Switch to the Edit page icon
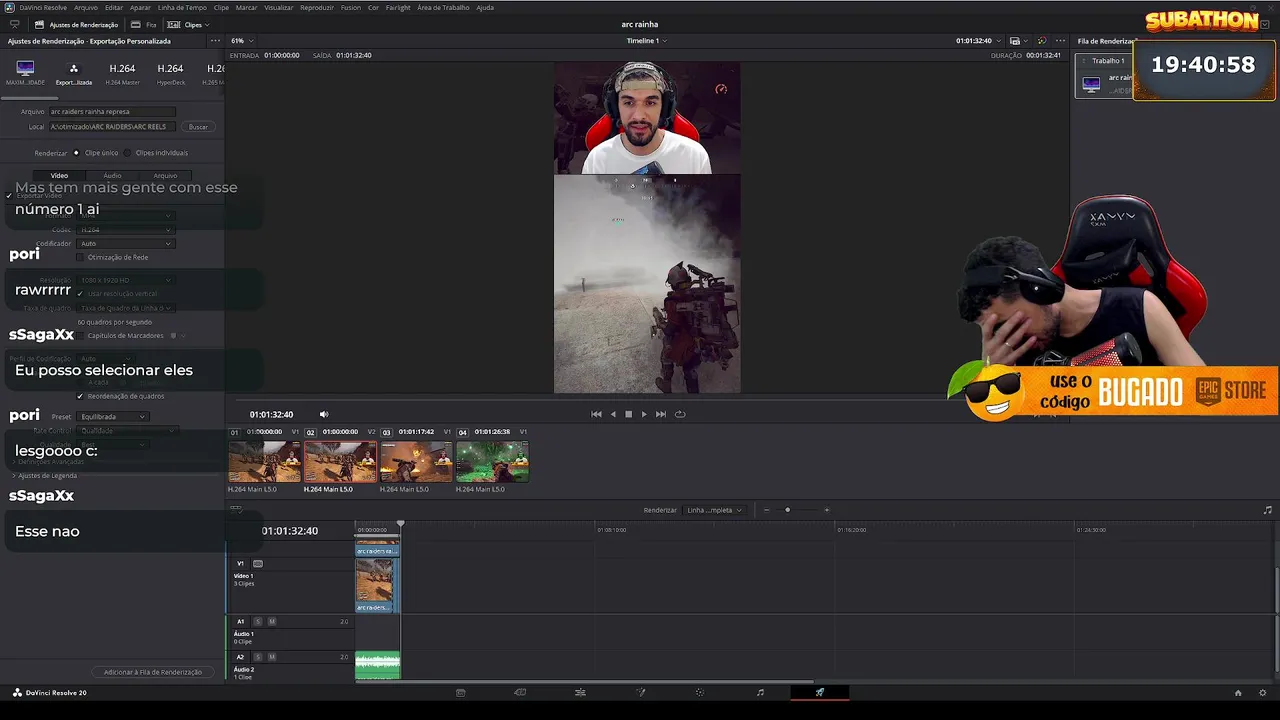The width and height of the screenshot is (1280, 720). click(580, 692)
